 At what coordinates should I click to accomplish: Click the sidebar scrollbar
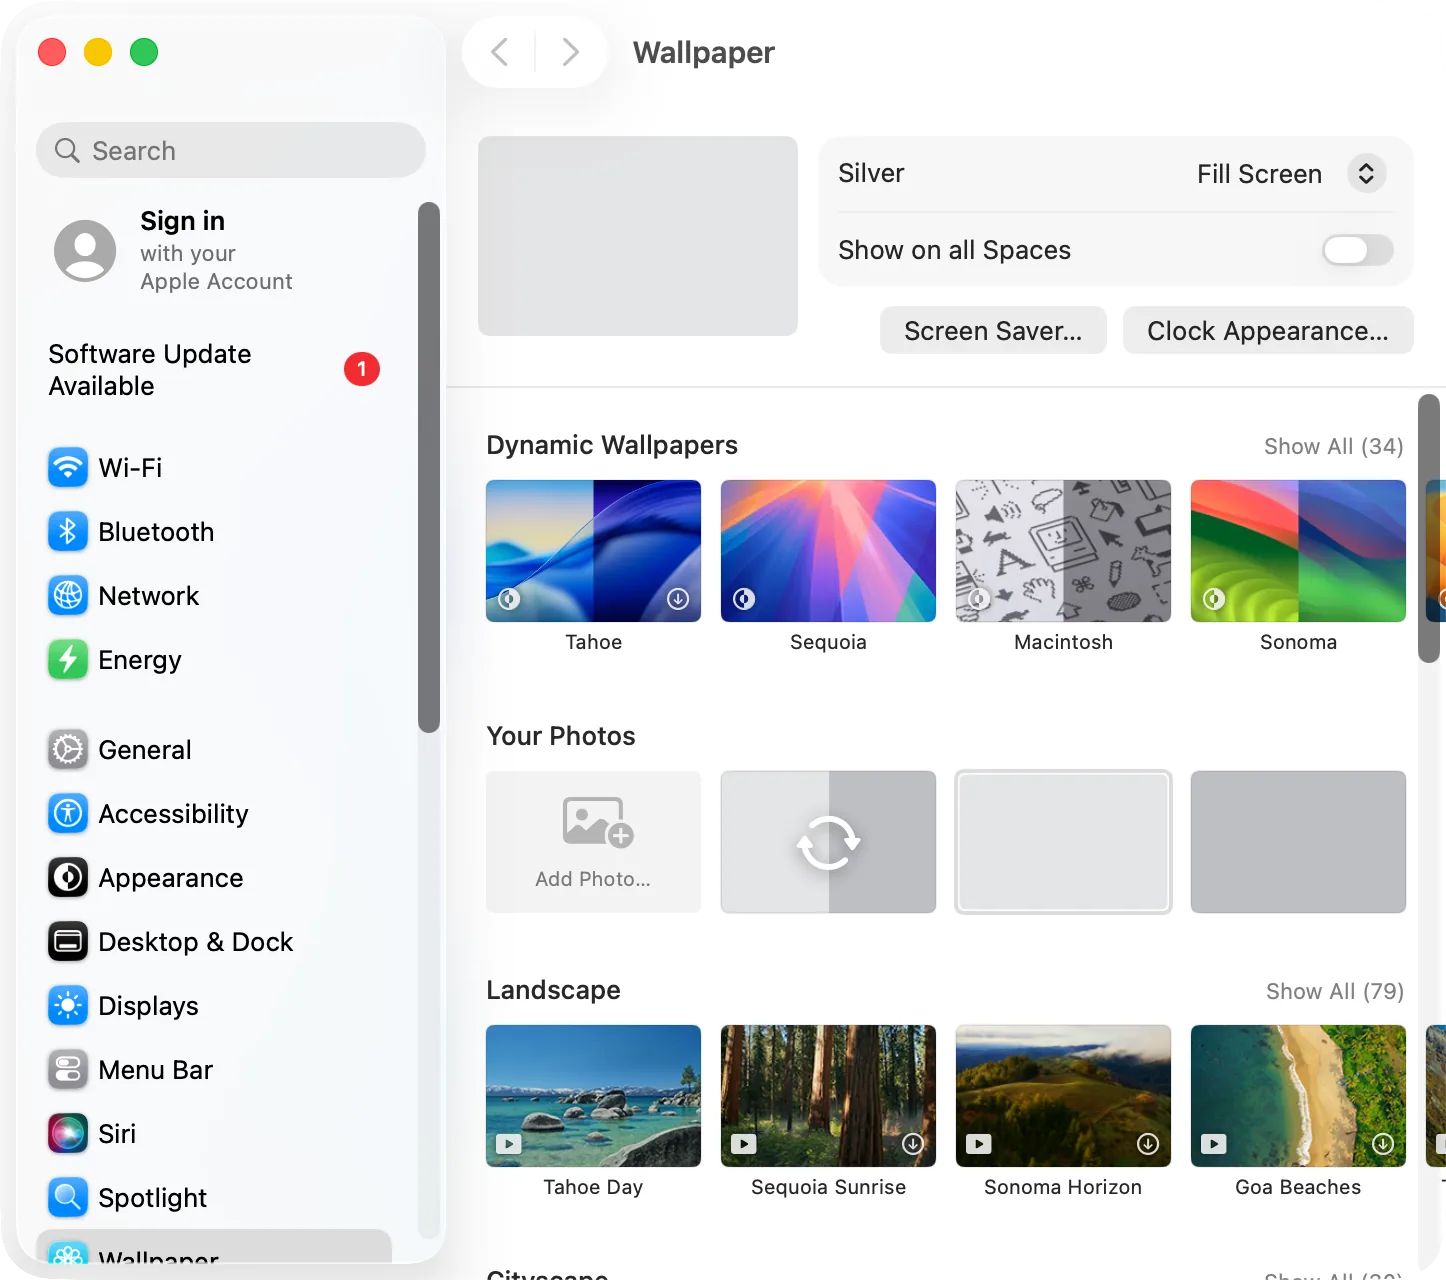[429, 467]
